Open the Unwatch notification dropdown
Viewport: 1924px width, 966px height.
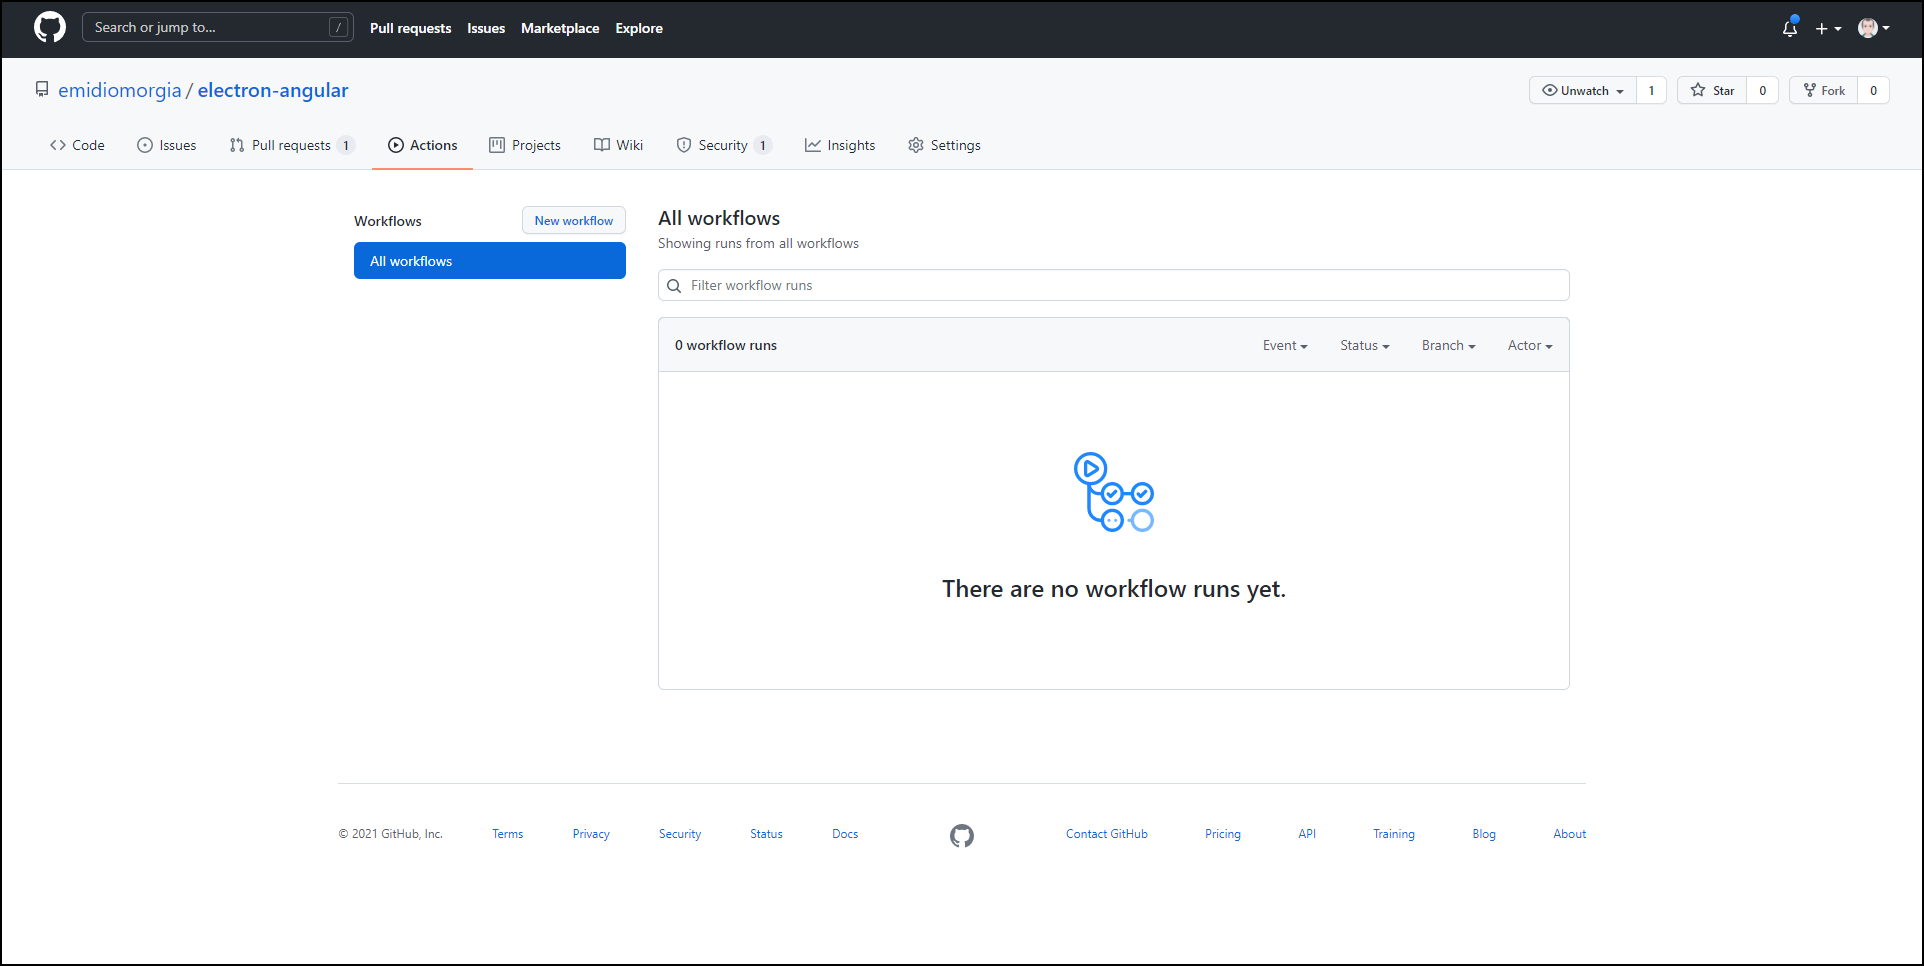[x=1583, y=90]
